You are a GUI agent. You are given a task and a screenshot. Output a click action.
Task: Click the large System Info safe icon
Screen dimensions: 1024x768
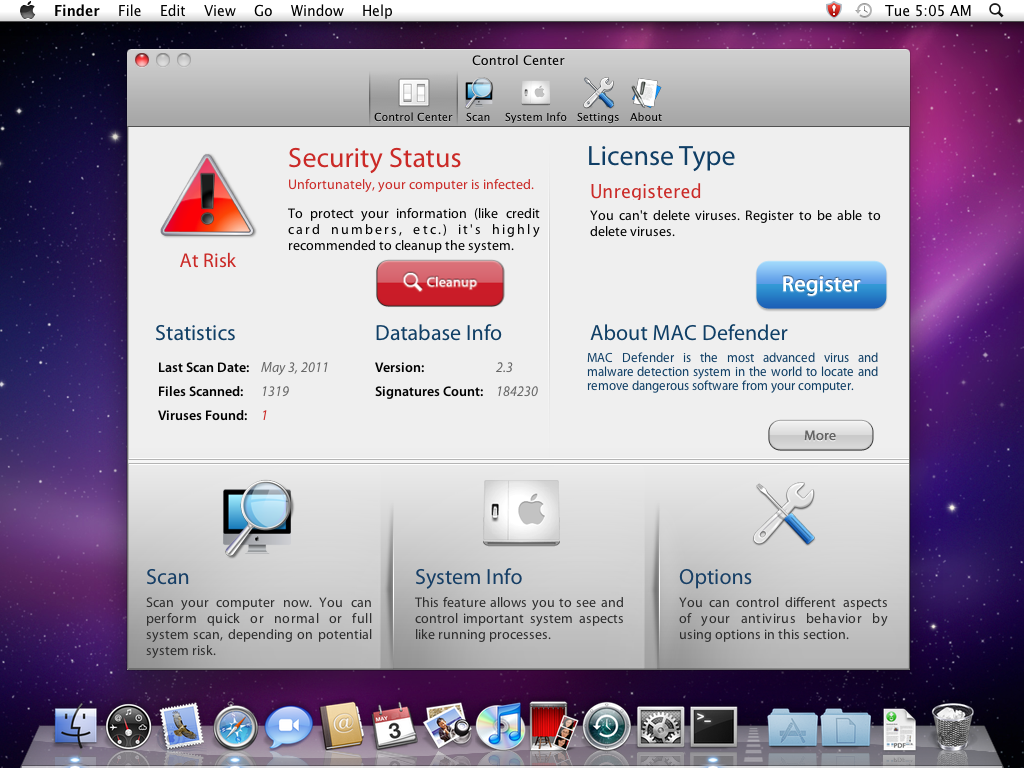(521, 513)
